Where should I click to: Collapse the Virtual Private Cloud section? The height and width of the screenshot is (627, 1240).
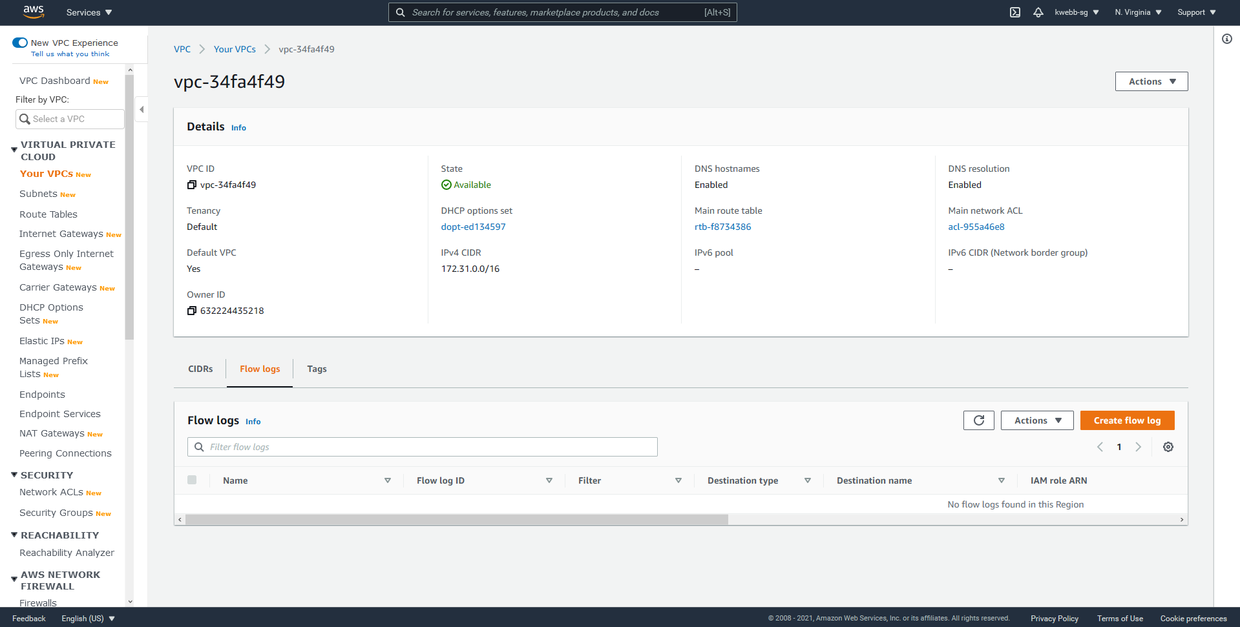pos(14,150)
